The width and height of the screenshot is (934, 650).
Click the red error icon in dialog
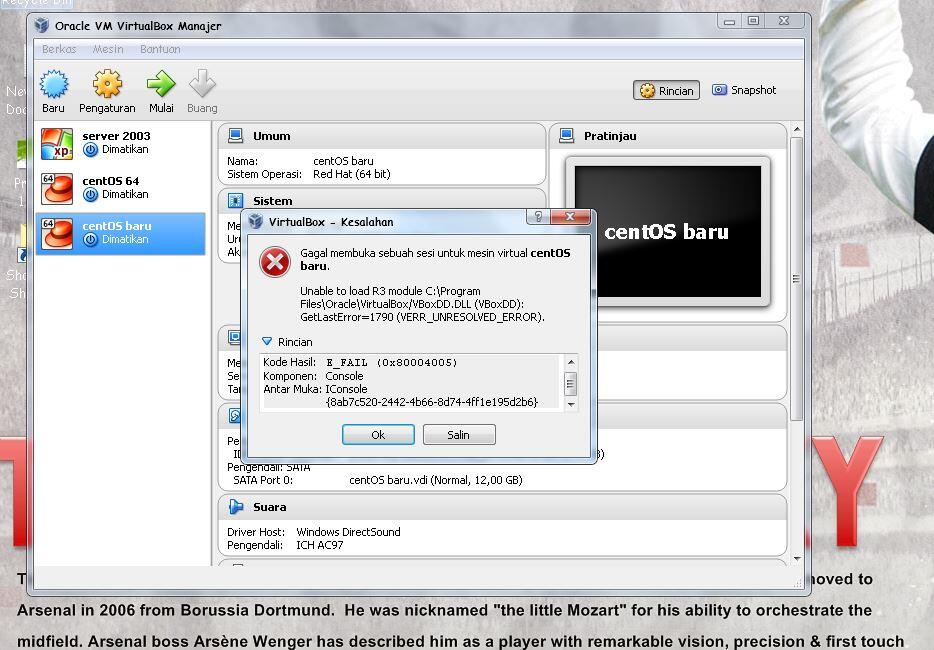tap(275, 262)
